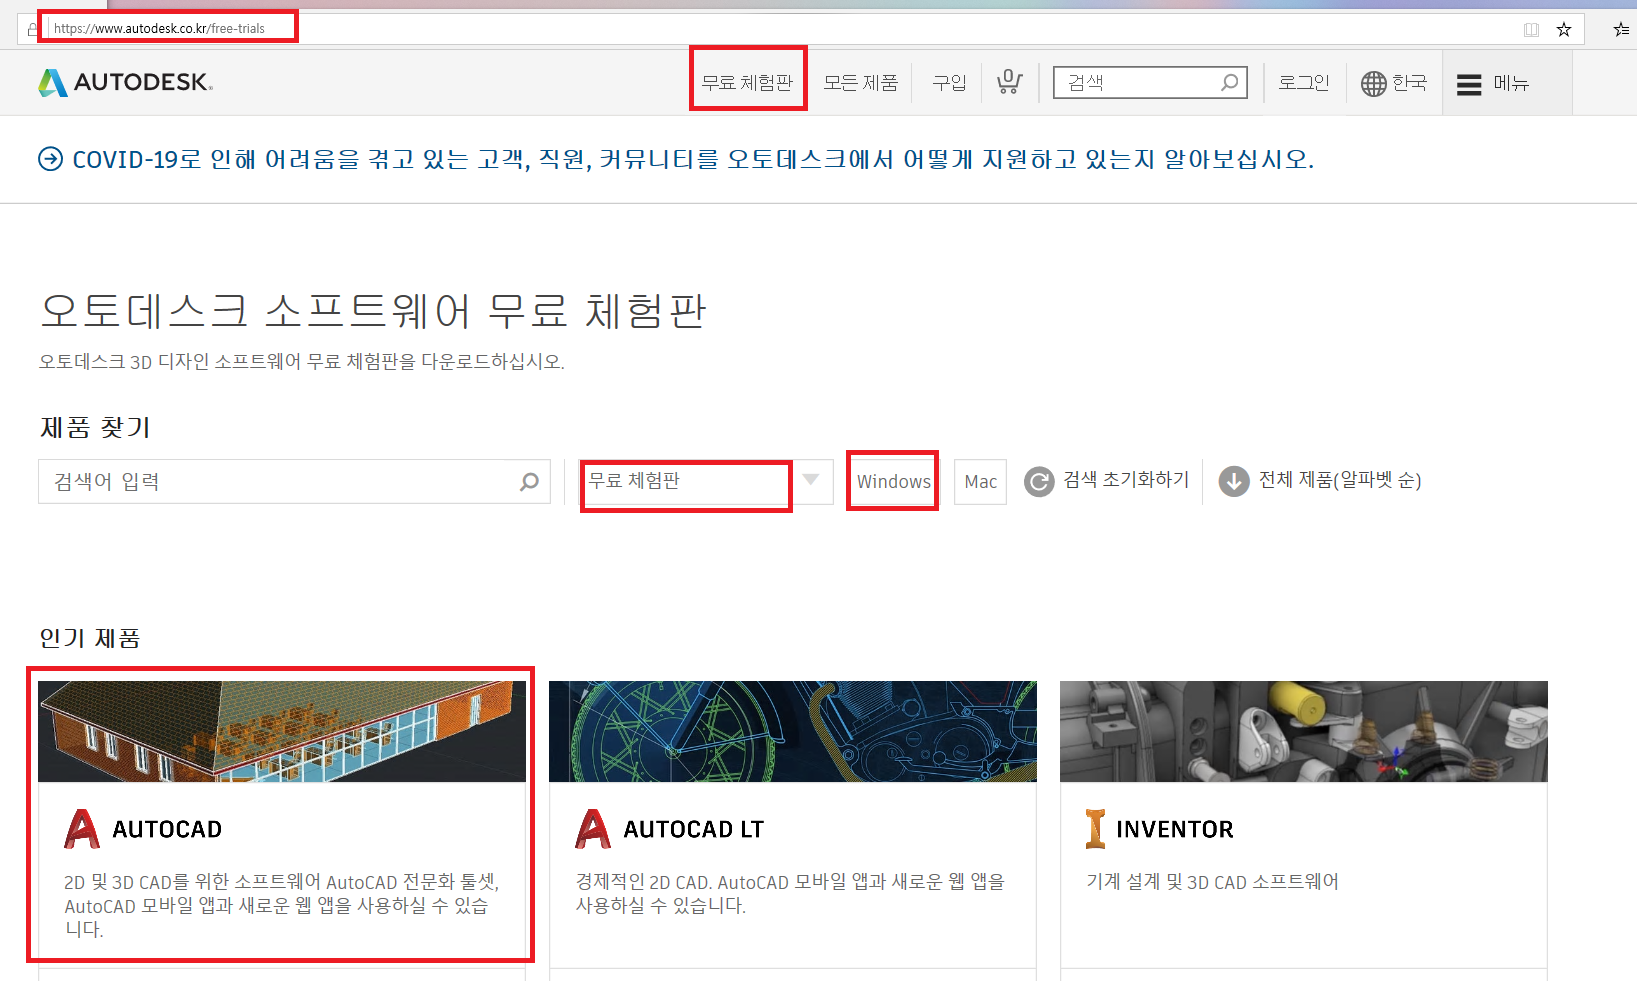Image resolution: width=1637 pixels, height=981 pixels.
Task: Click the AUTOCAD product title
Action: click(167, 830)
